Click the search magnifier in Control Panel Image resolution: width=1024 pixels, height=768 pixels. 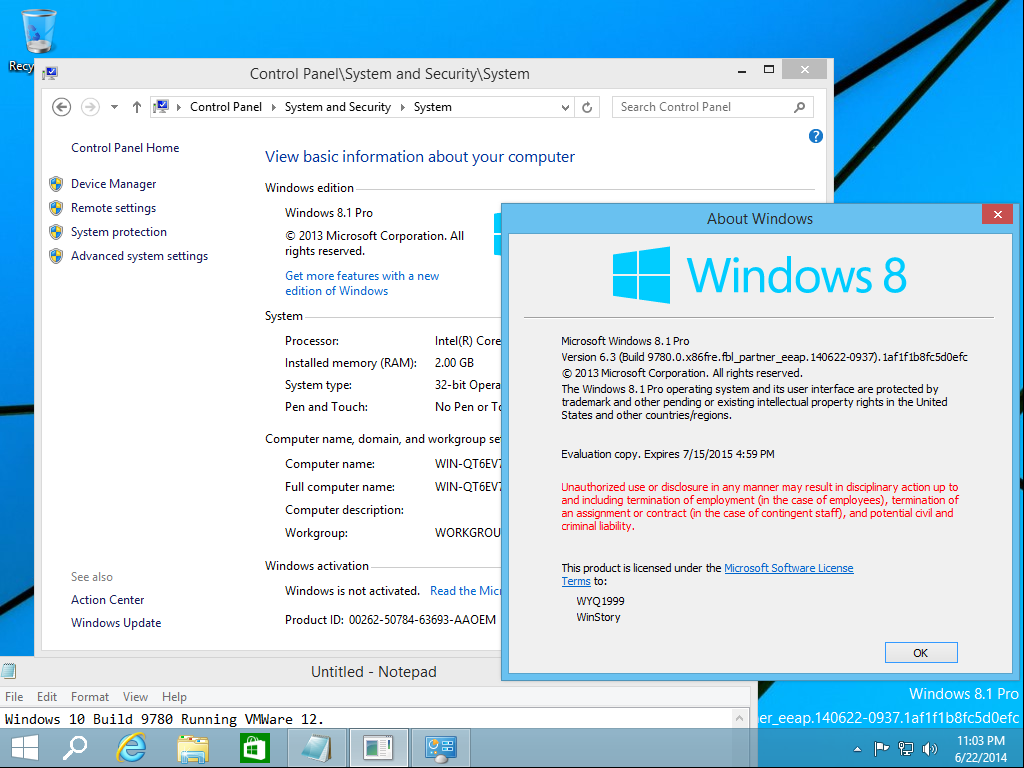[799, 107]
